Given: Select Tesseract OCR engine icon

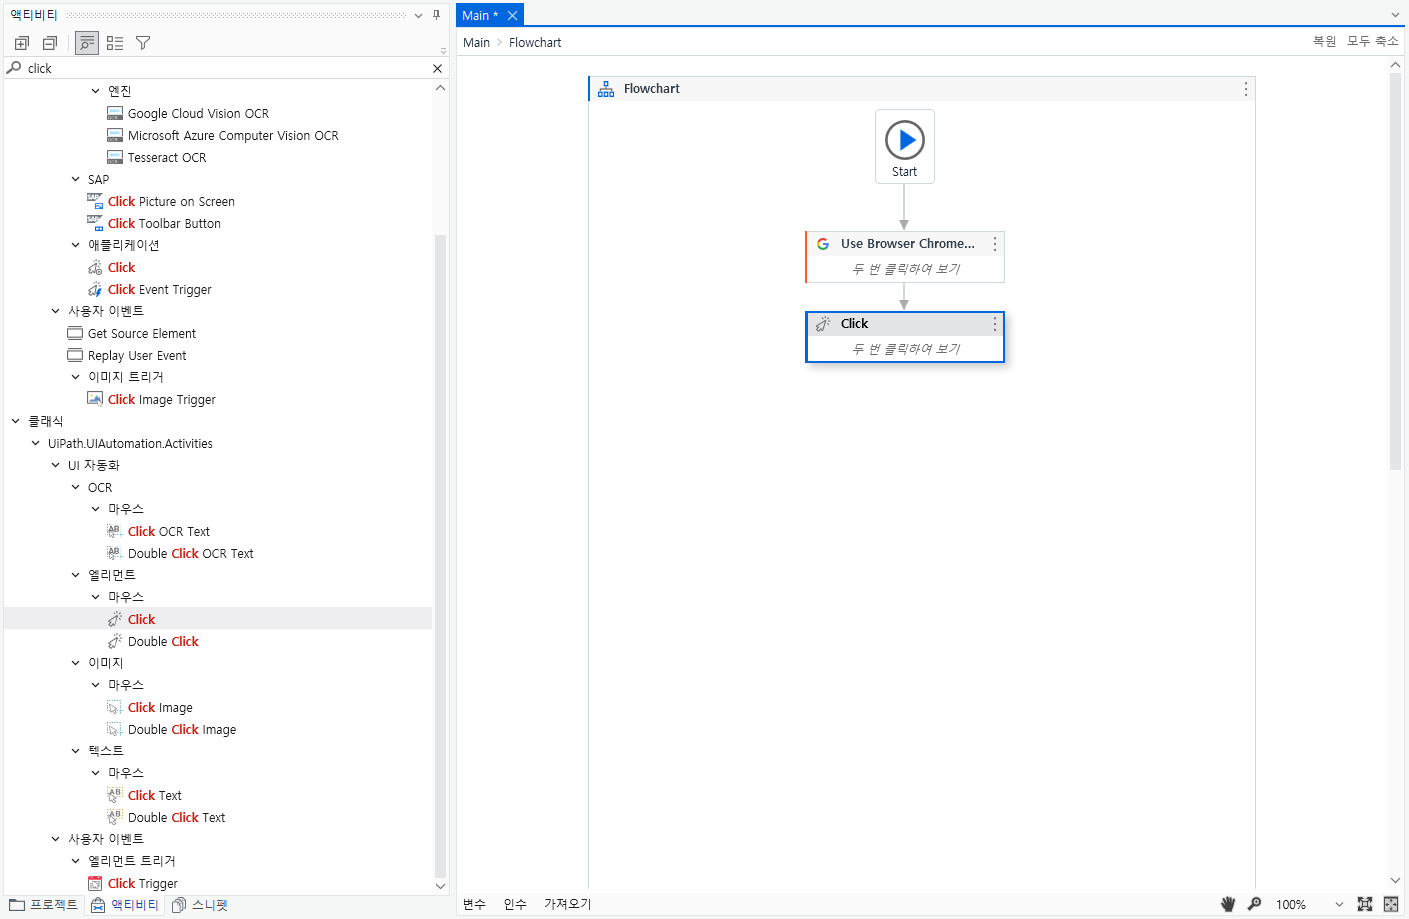Looking at the screenshot, I should point(115,157).
